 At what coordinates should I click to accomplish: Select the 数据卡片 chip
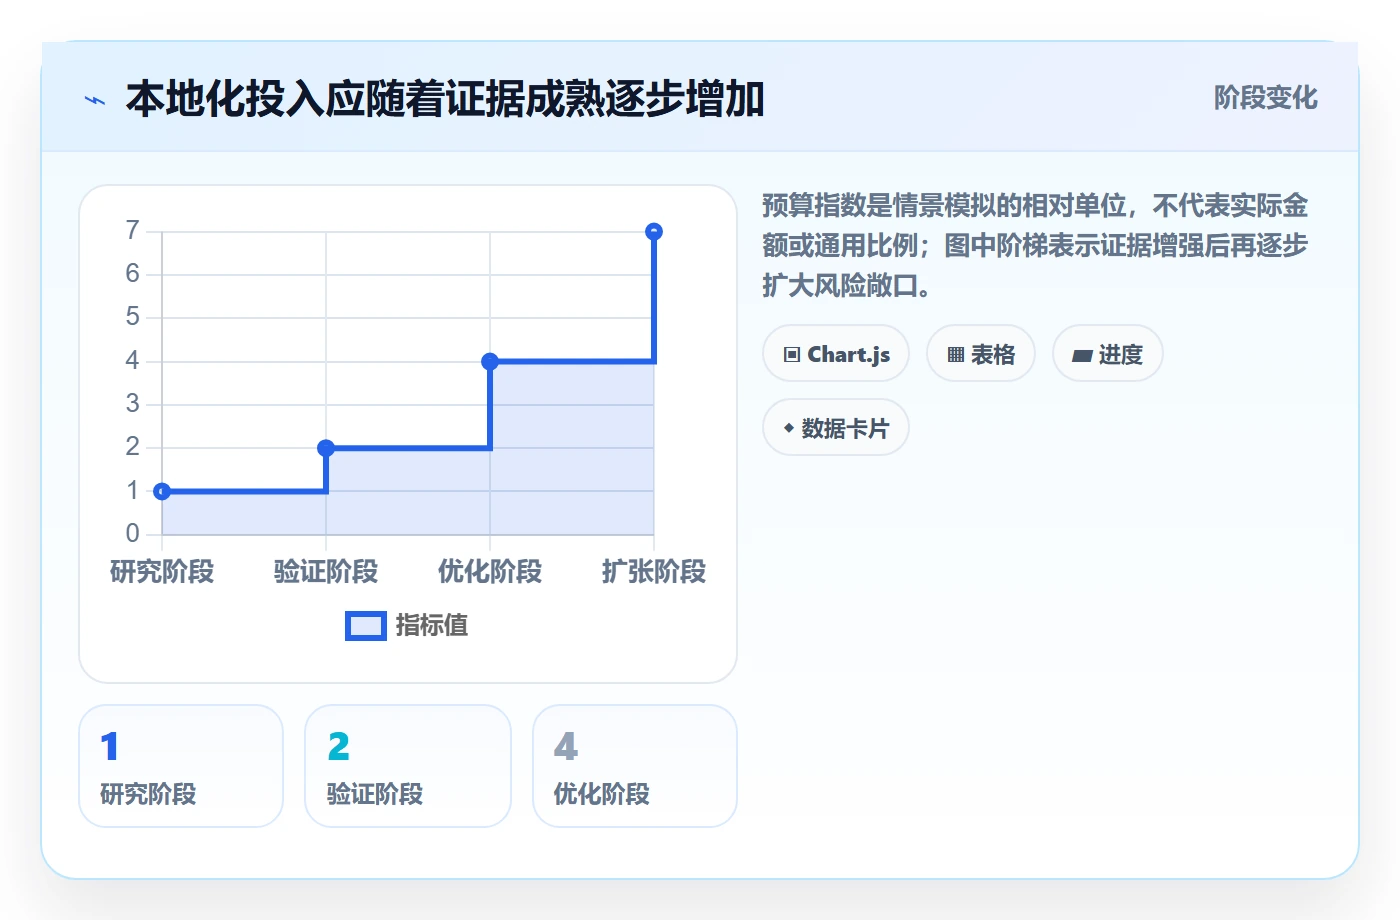click(x=836, y=428)
